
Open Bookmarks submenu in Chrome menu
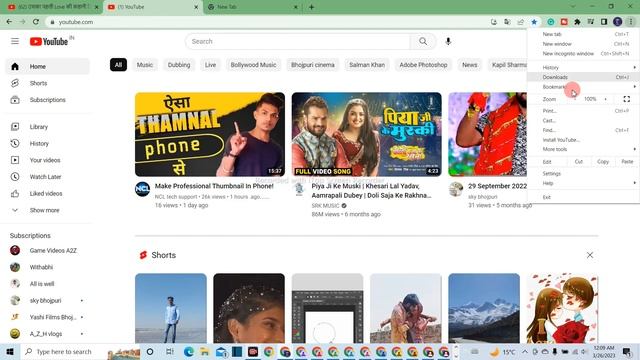pyautogui.click(x=583, y=87)
